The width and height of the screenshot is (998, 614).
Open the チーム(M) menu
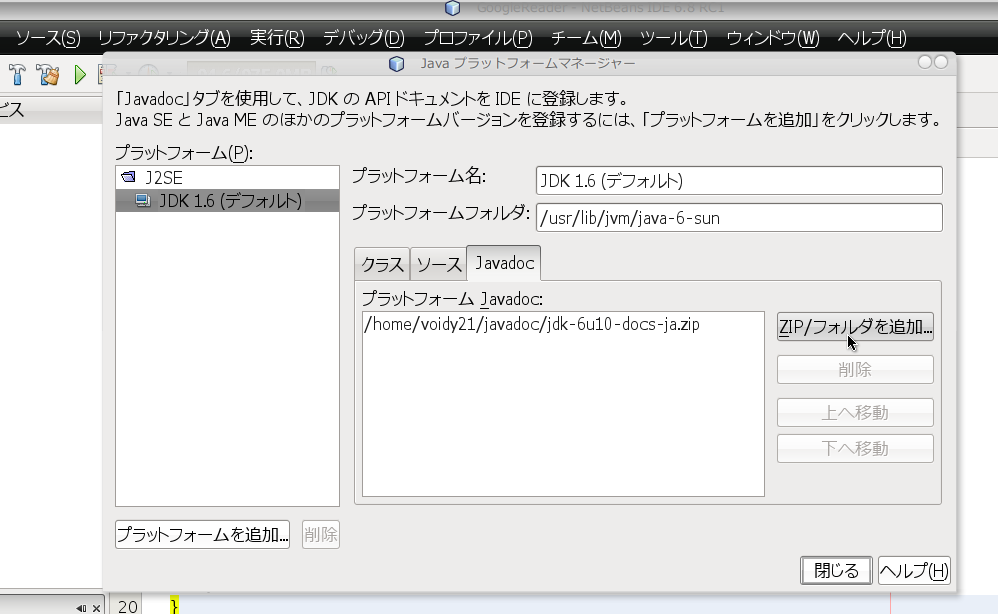point(586,38)
